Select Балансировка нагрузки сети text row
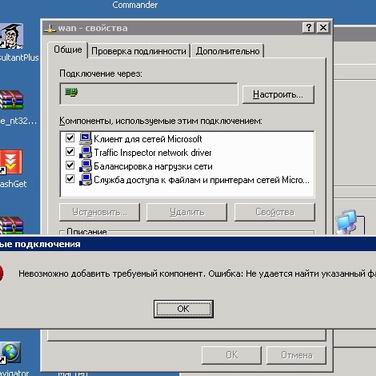Image resolution: width=376 pixels, height=376 pixels. 153,166
